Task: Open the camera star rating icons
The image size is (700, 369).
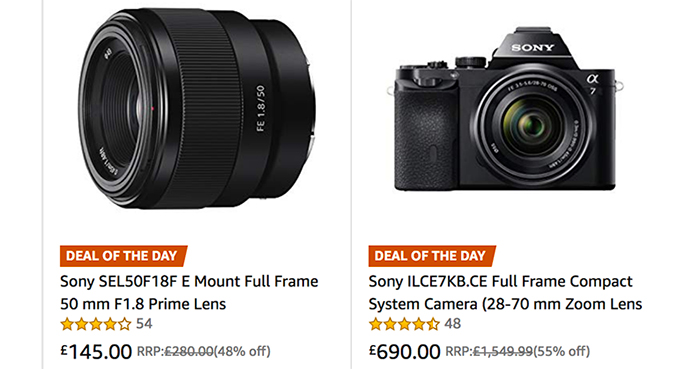Action: point(404,324)
